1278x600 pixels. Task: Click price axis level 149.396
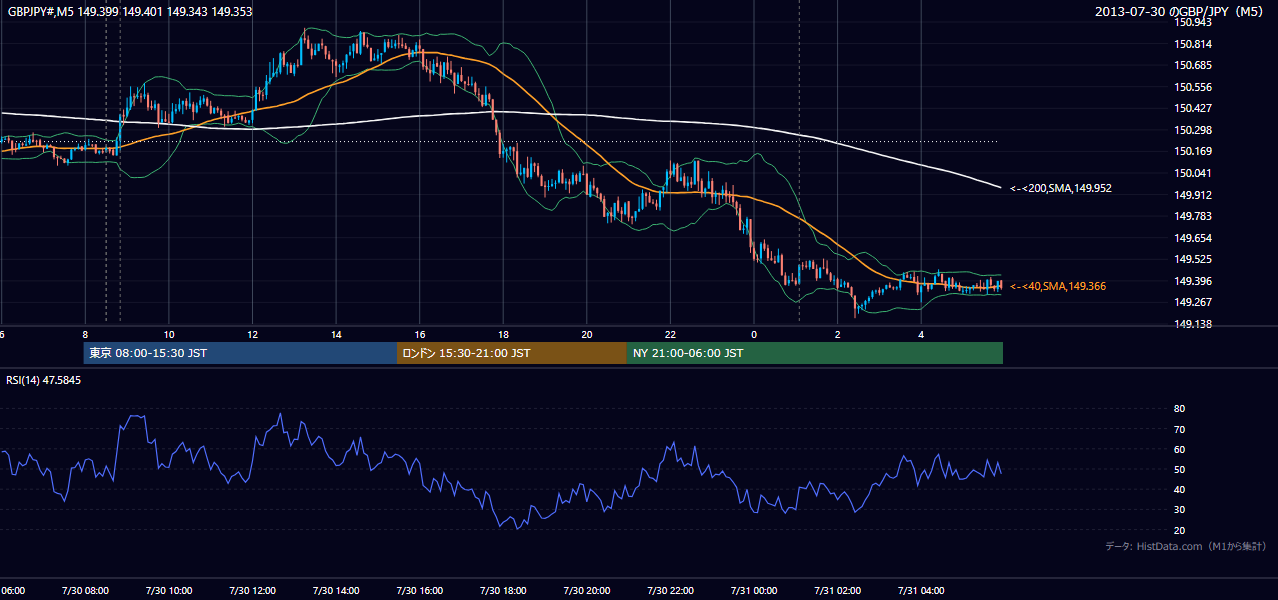tap(1192, 281)
